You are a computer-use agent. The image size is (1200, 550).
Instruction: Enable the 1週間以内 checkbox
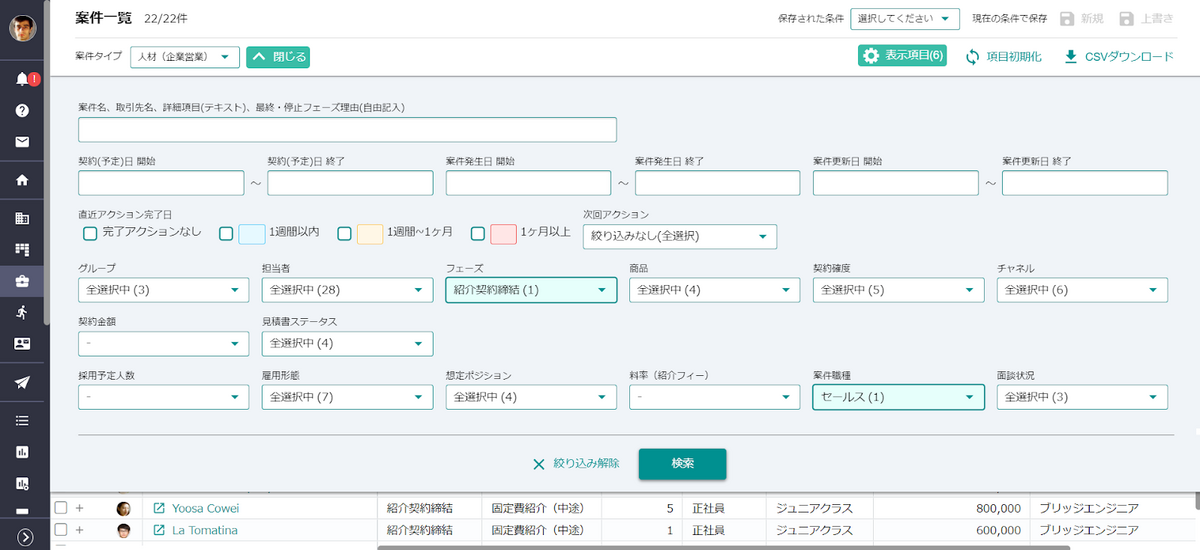click(226, 234)
